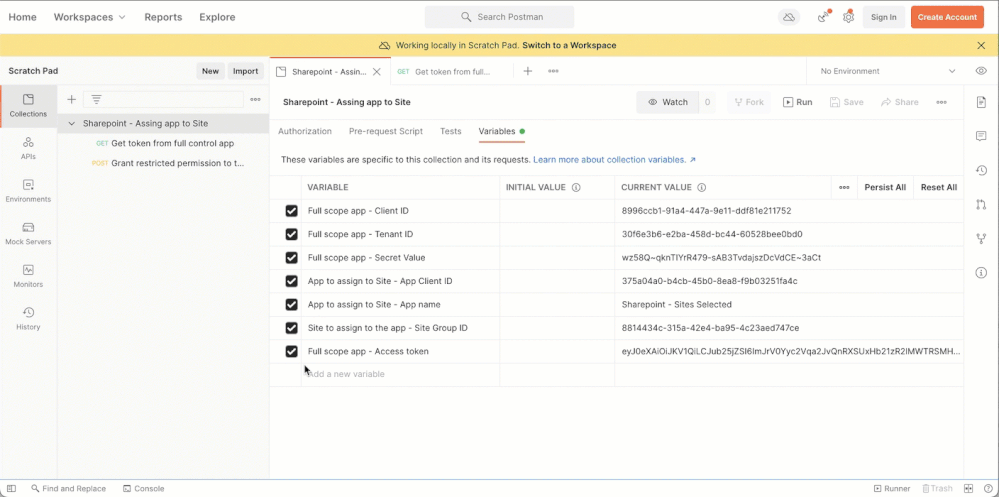Click the filter icon in collections search
This screenshot has height=497, width=999.
[96, 99]
